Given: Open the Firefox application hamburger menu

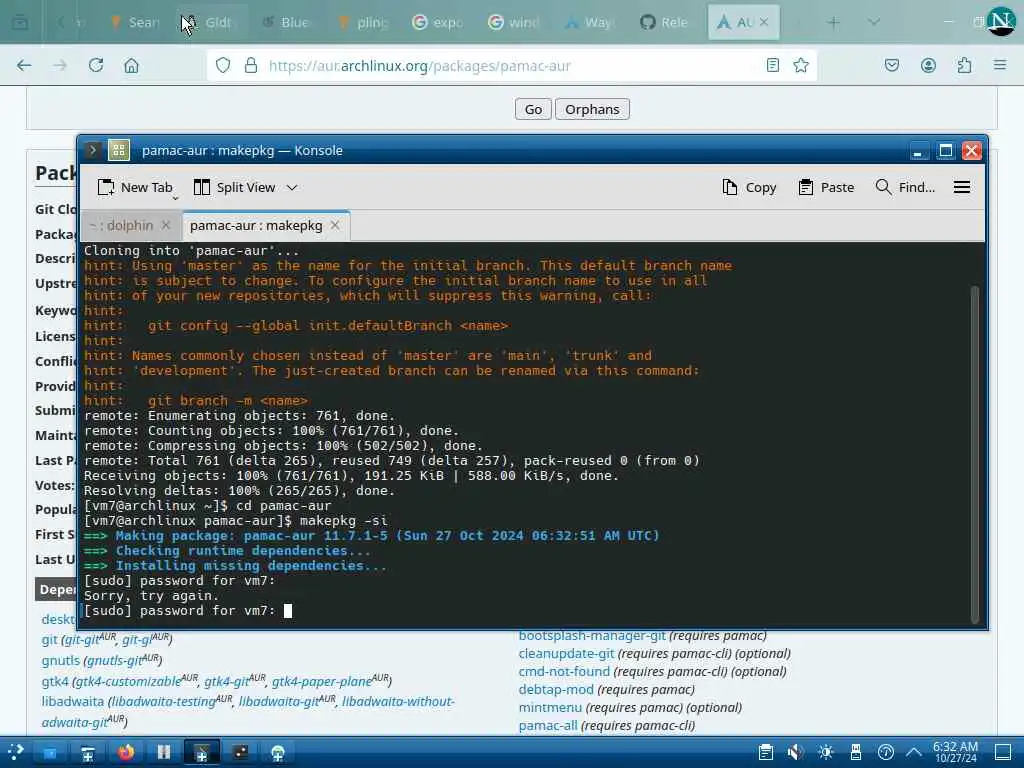Looking at the screenshot, I should coord(1000,65).
